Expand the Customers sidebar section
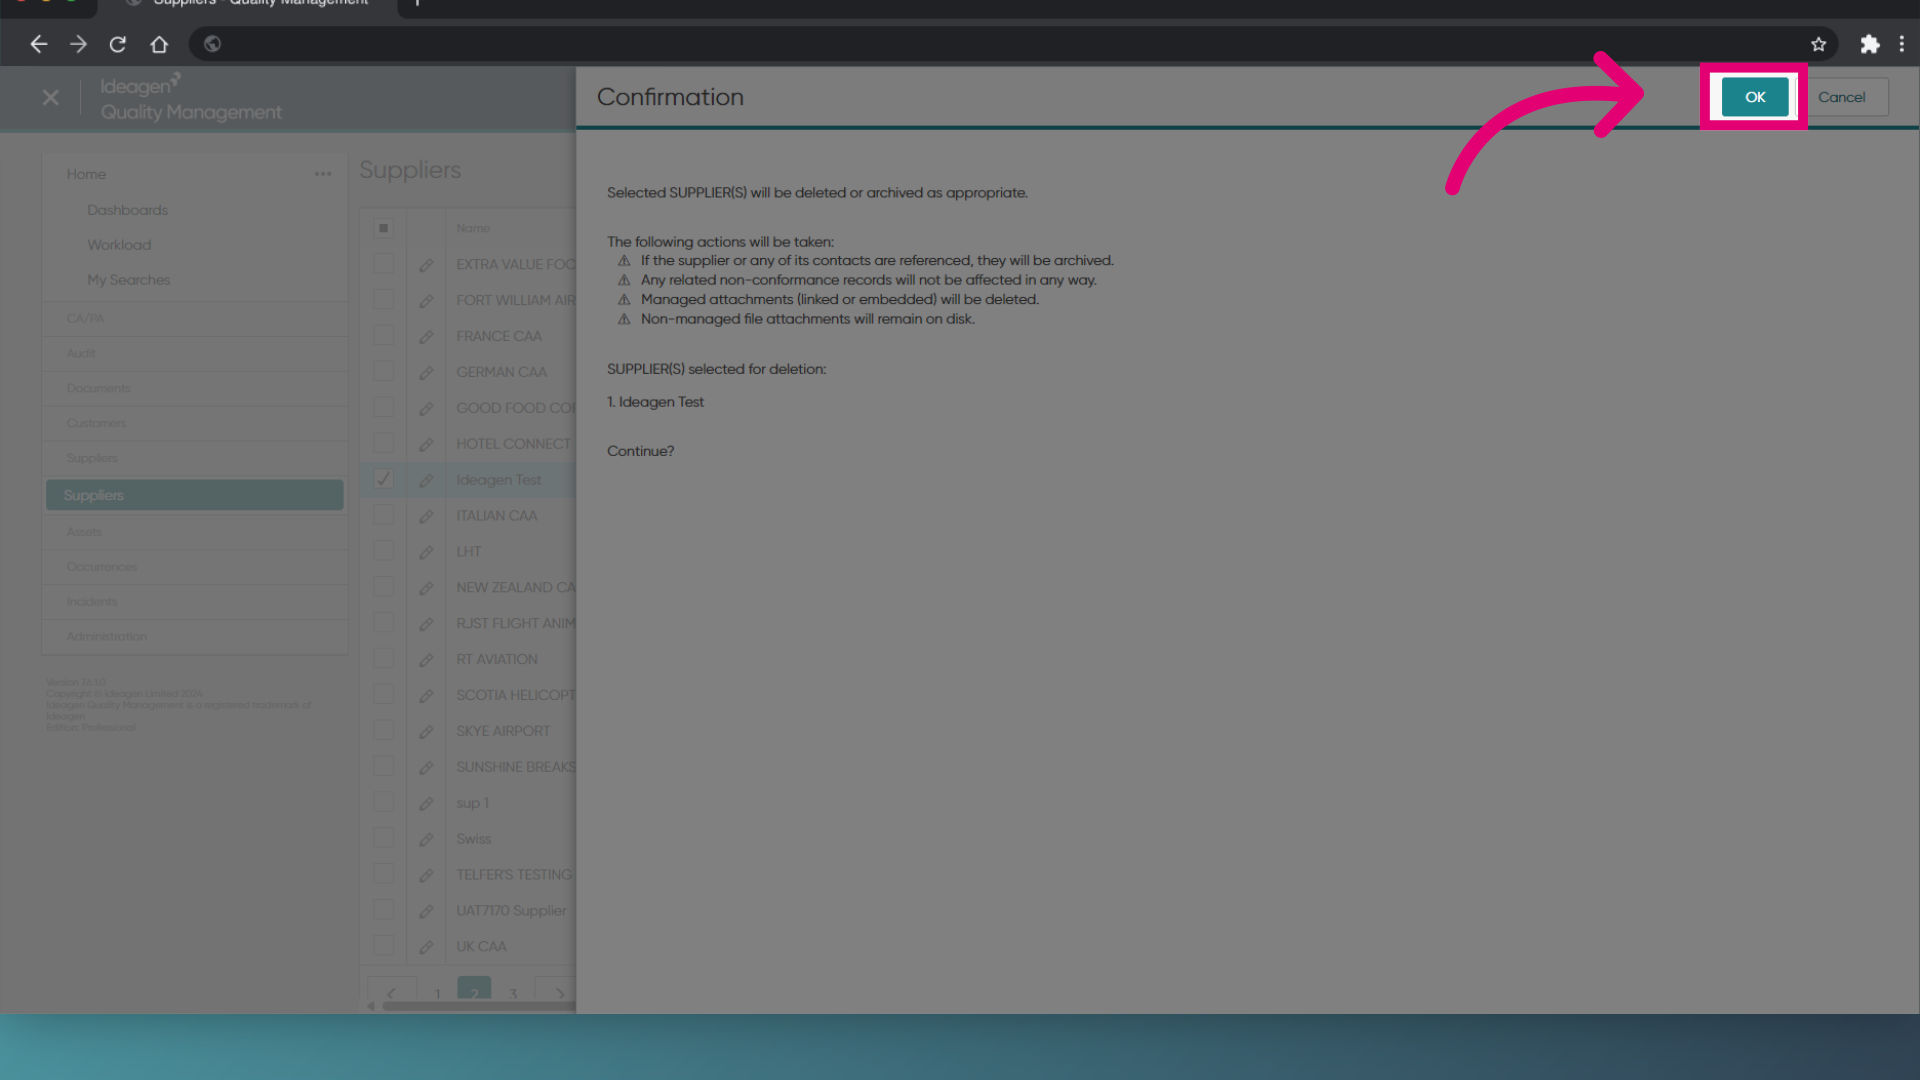Viewport: 1920px width, 1080px height. coord(195,424)
